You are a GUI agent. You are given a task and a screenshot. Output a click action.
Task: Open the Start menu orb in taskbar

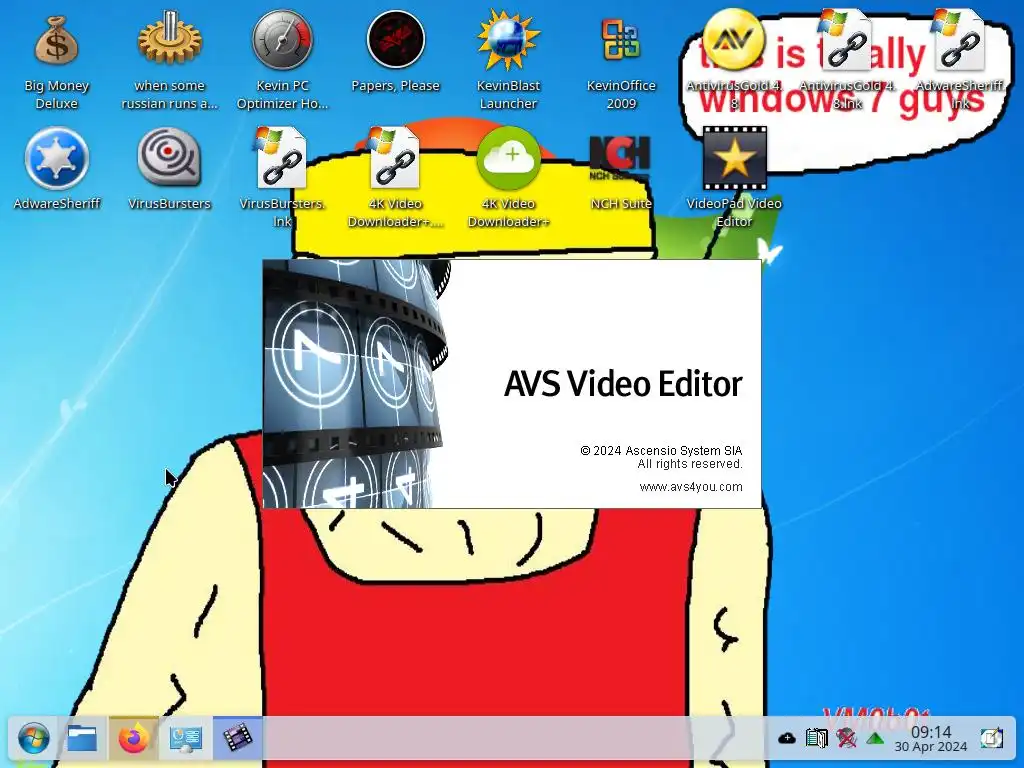(33, 739)
